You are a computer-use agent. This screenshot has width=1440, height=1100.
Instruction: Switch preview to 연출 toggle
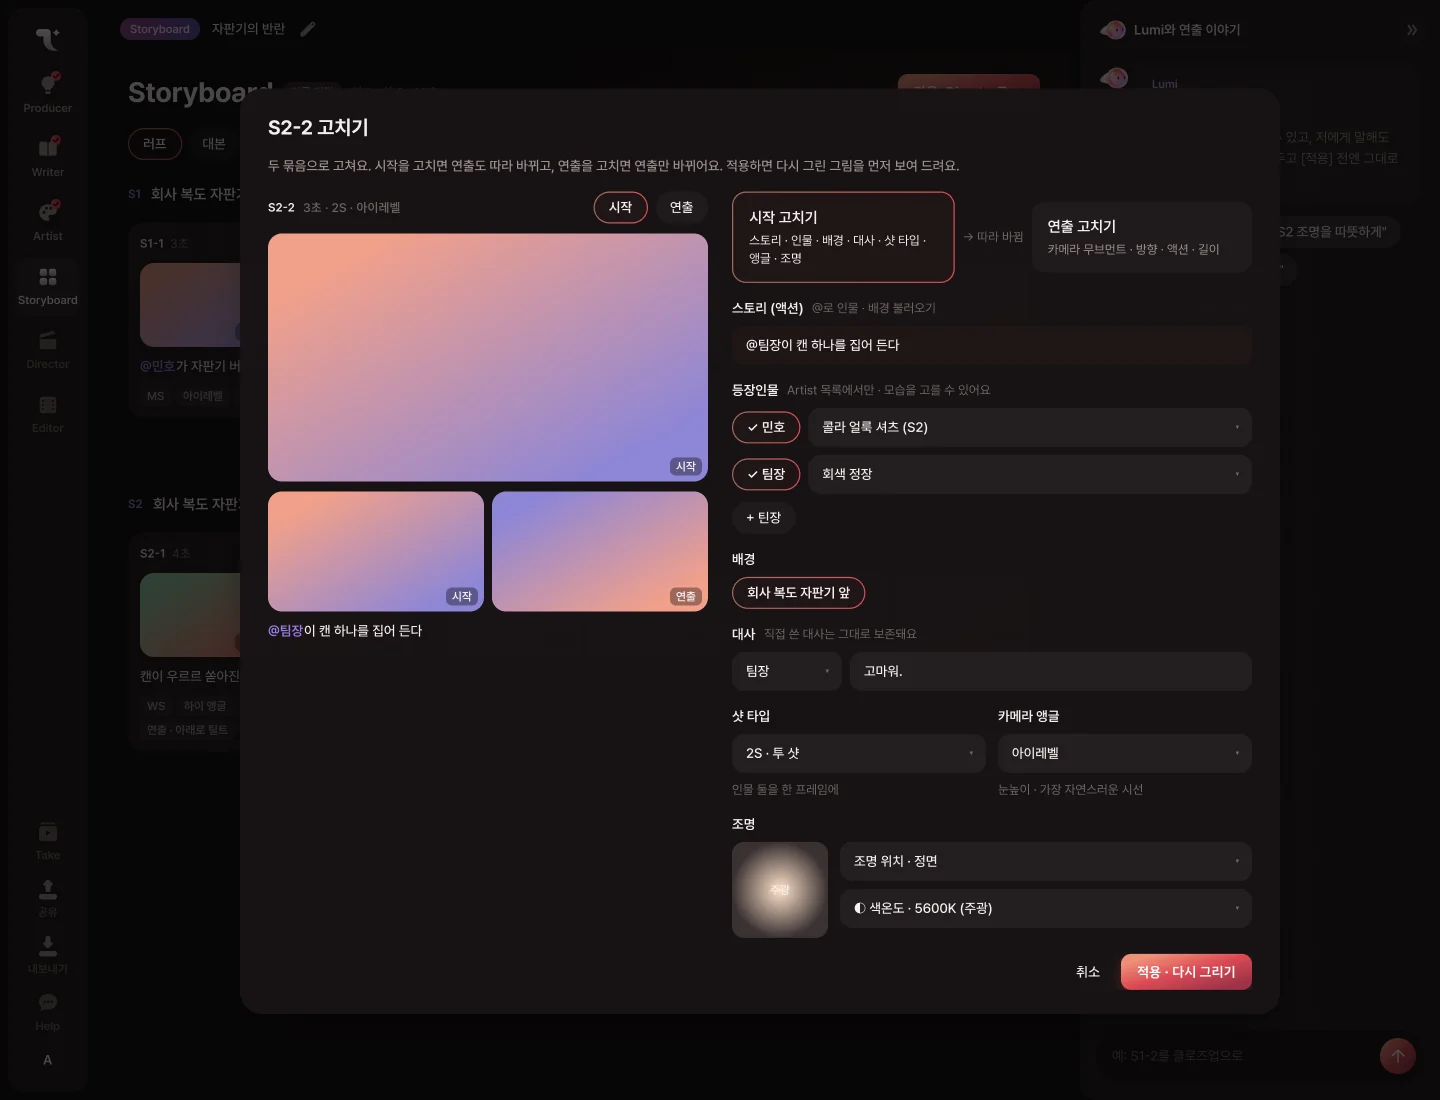682,207
